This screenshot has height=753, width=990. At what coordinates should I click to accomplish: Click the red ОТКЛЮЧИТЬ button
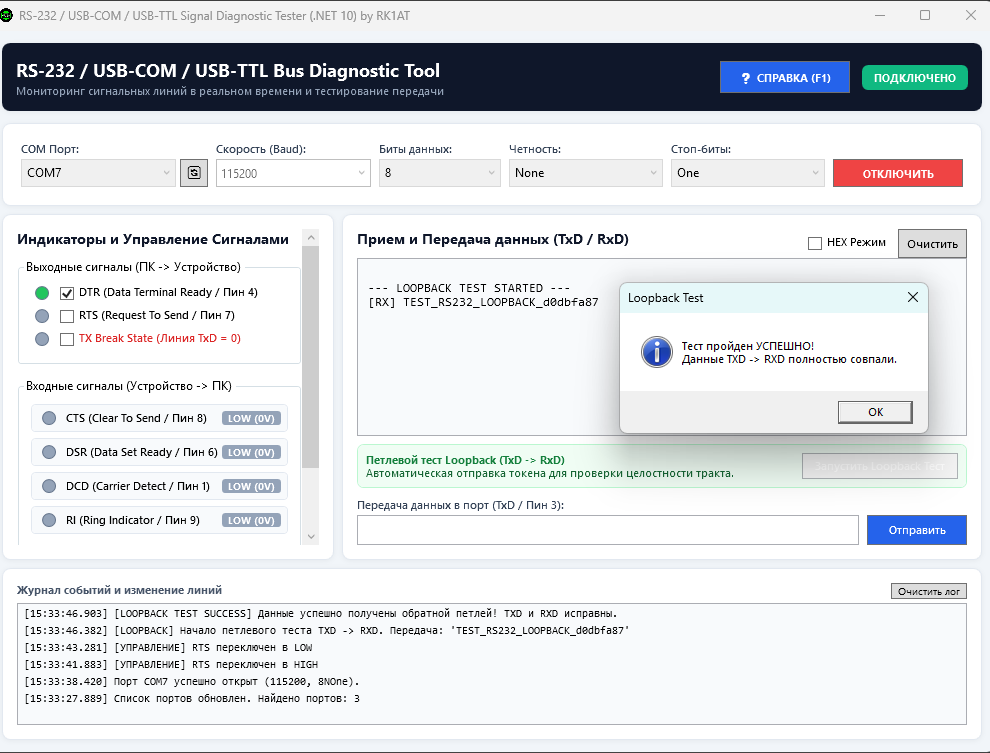pyautogui.click(x=898, y=174)
